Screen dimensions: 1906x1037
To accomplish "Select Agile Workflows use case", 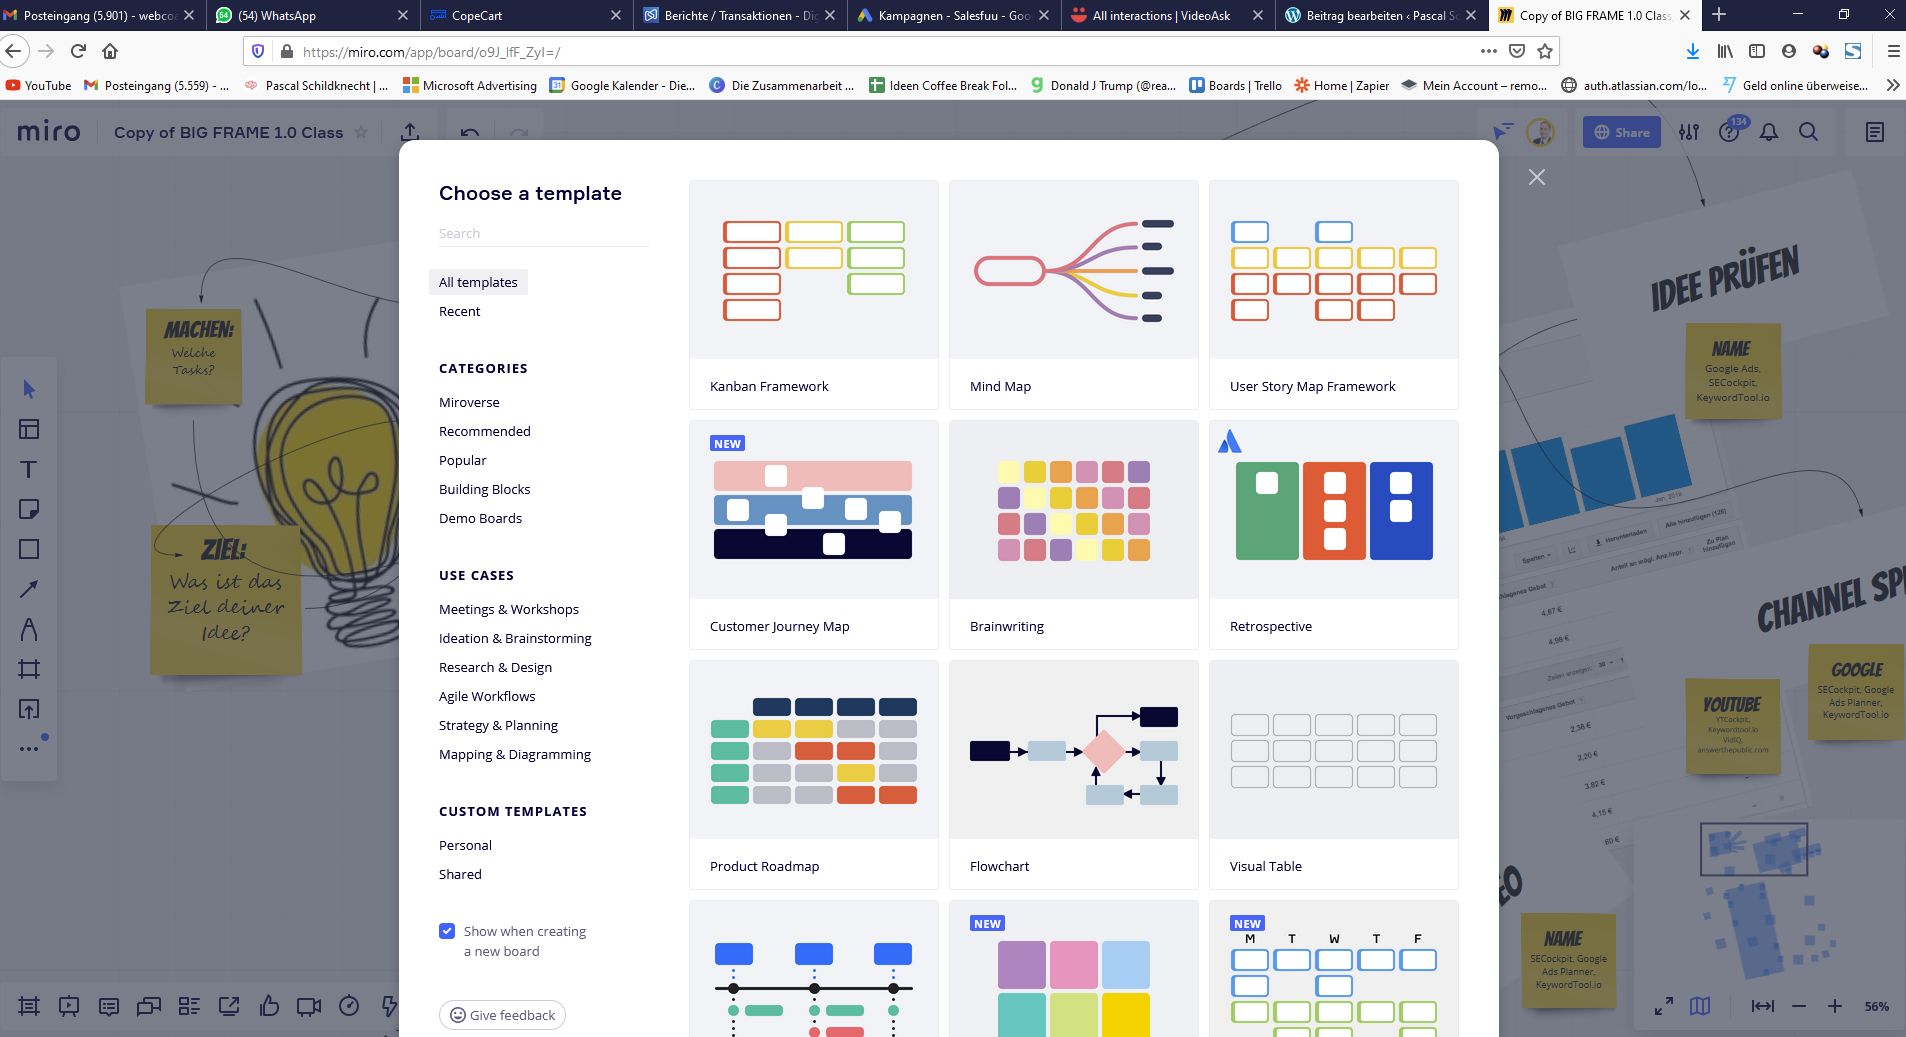I will click(487, 696).
